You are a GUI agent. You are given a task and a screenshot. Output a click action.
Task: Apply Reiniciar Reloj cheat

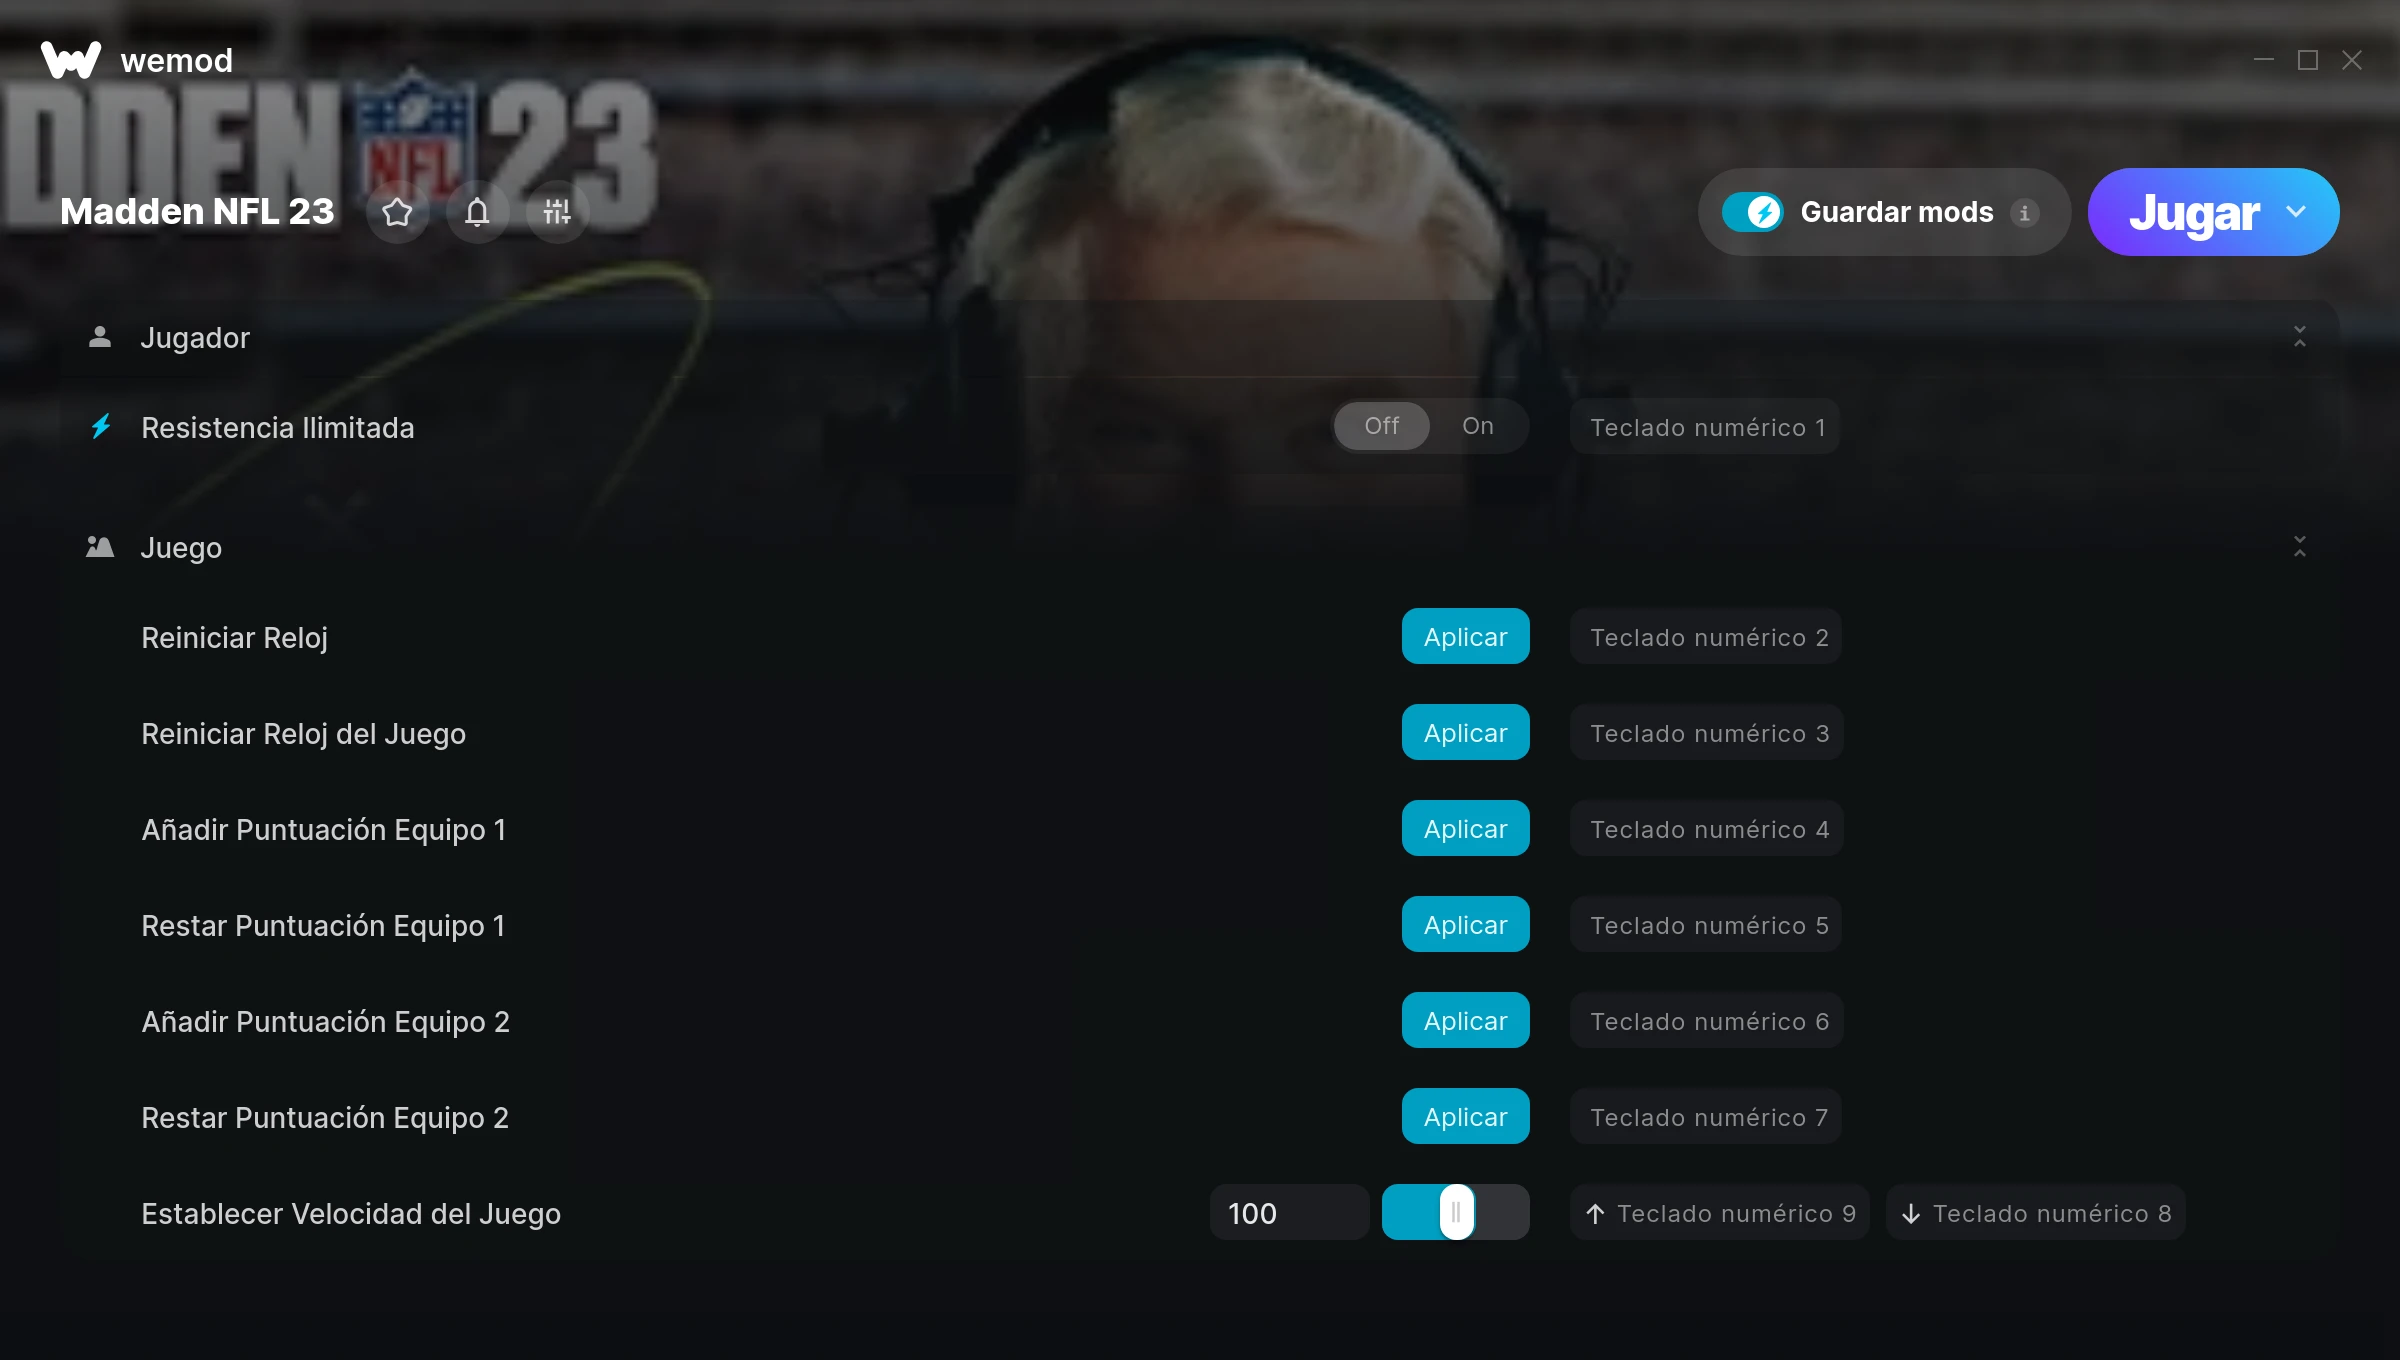pyautogui.click(x=1466, y=637)
